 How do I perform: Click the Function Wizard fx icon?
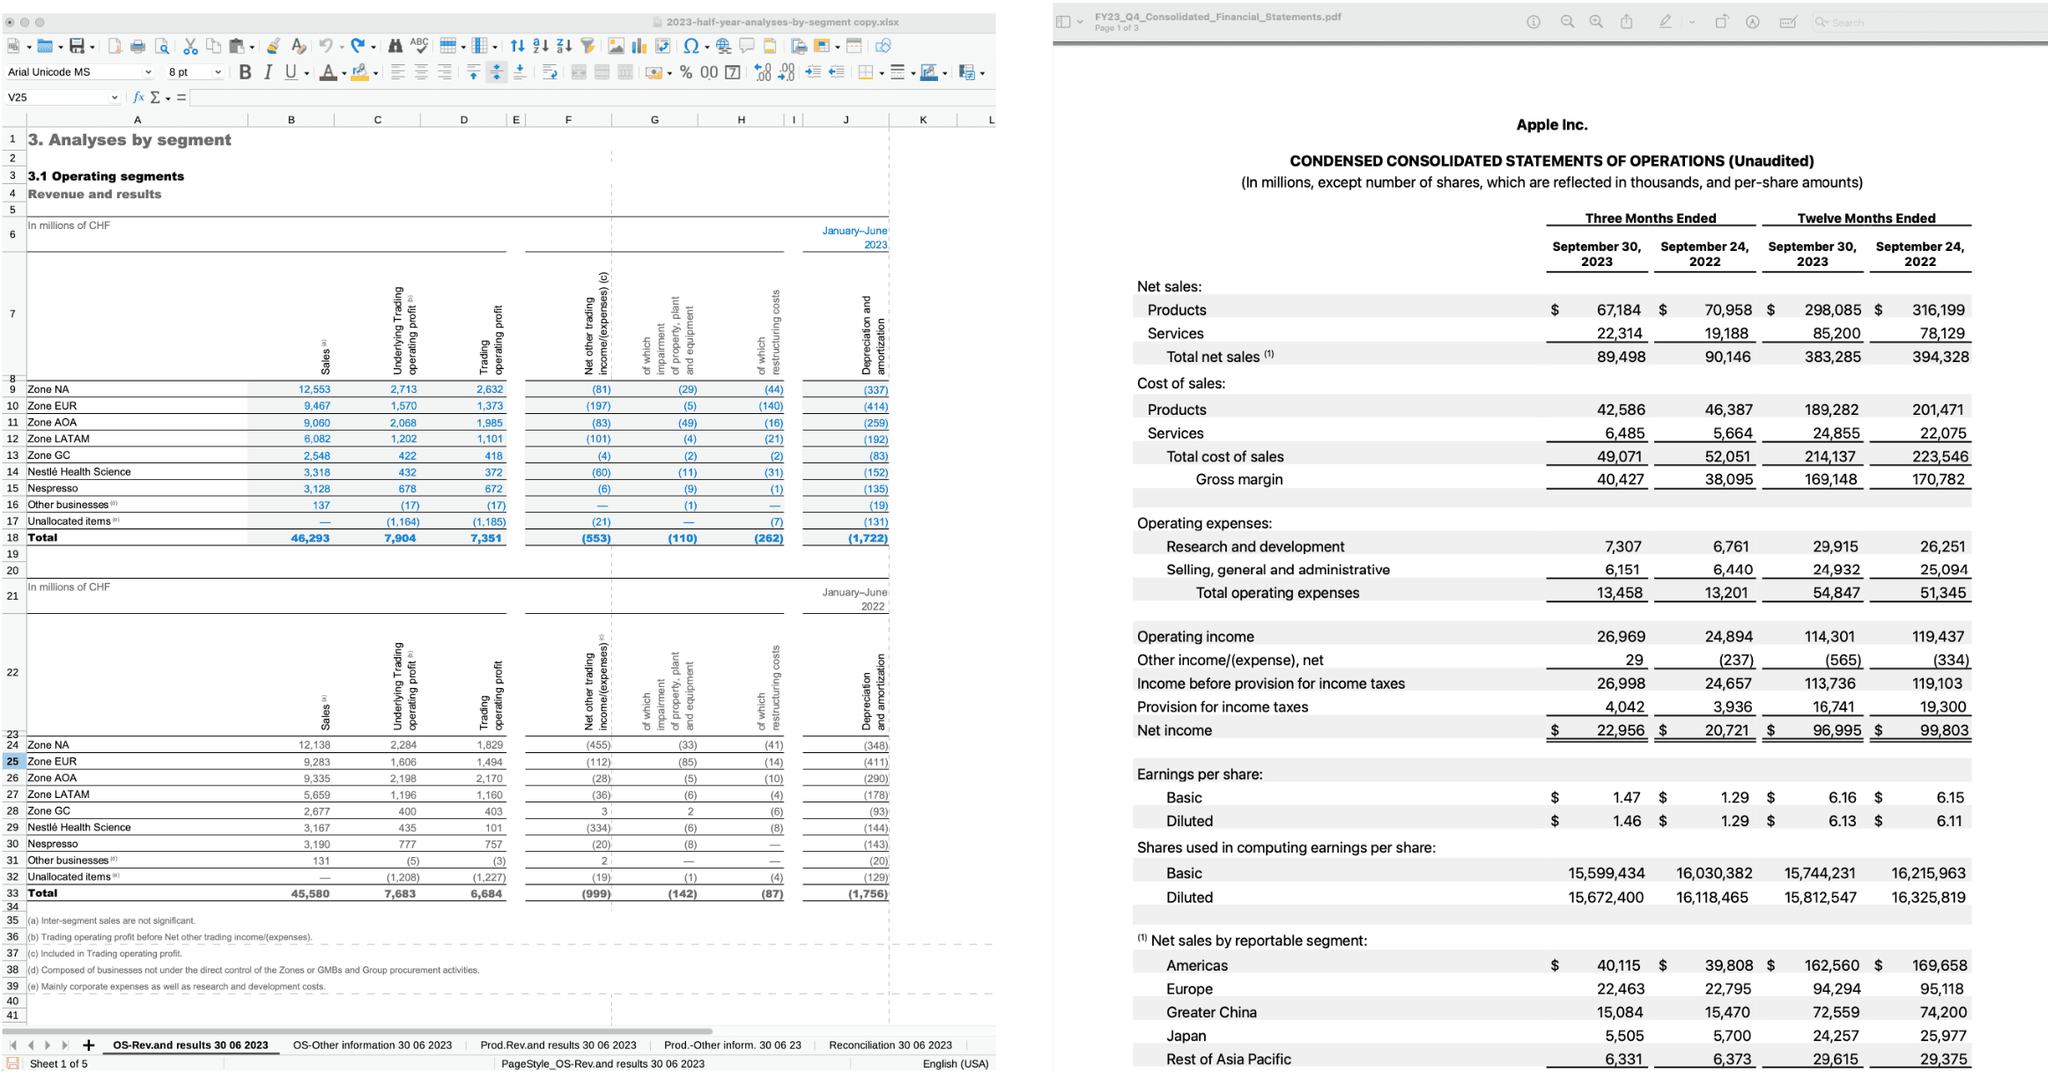coord(139,97)
